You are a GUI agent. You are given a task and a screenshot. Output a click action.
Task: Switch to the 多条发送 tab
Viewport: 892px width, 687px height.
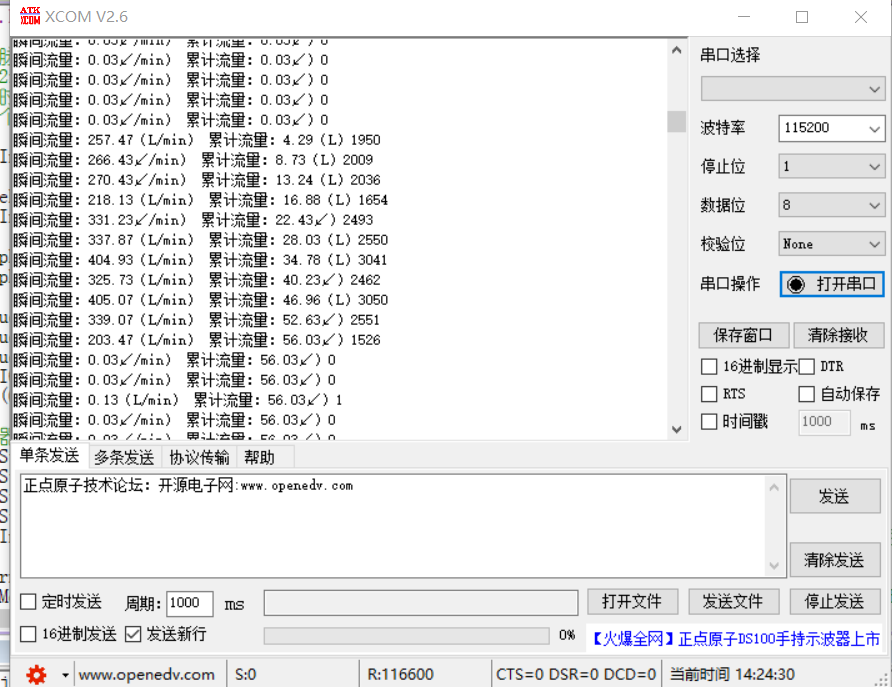coord(124,458)
